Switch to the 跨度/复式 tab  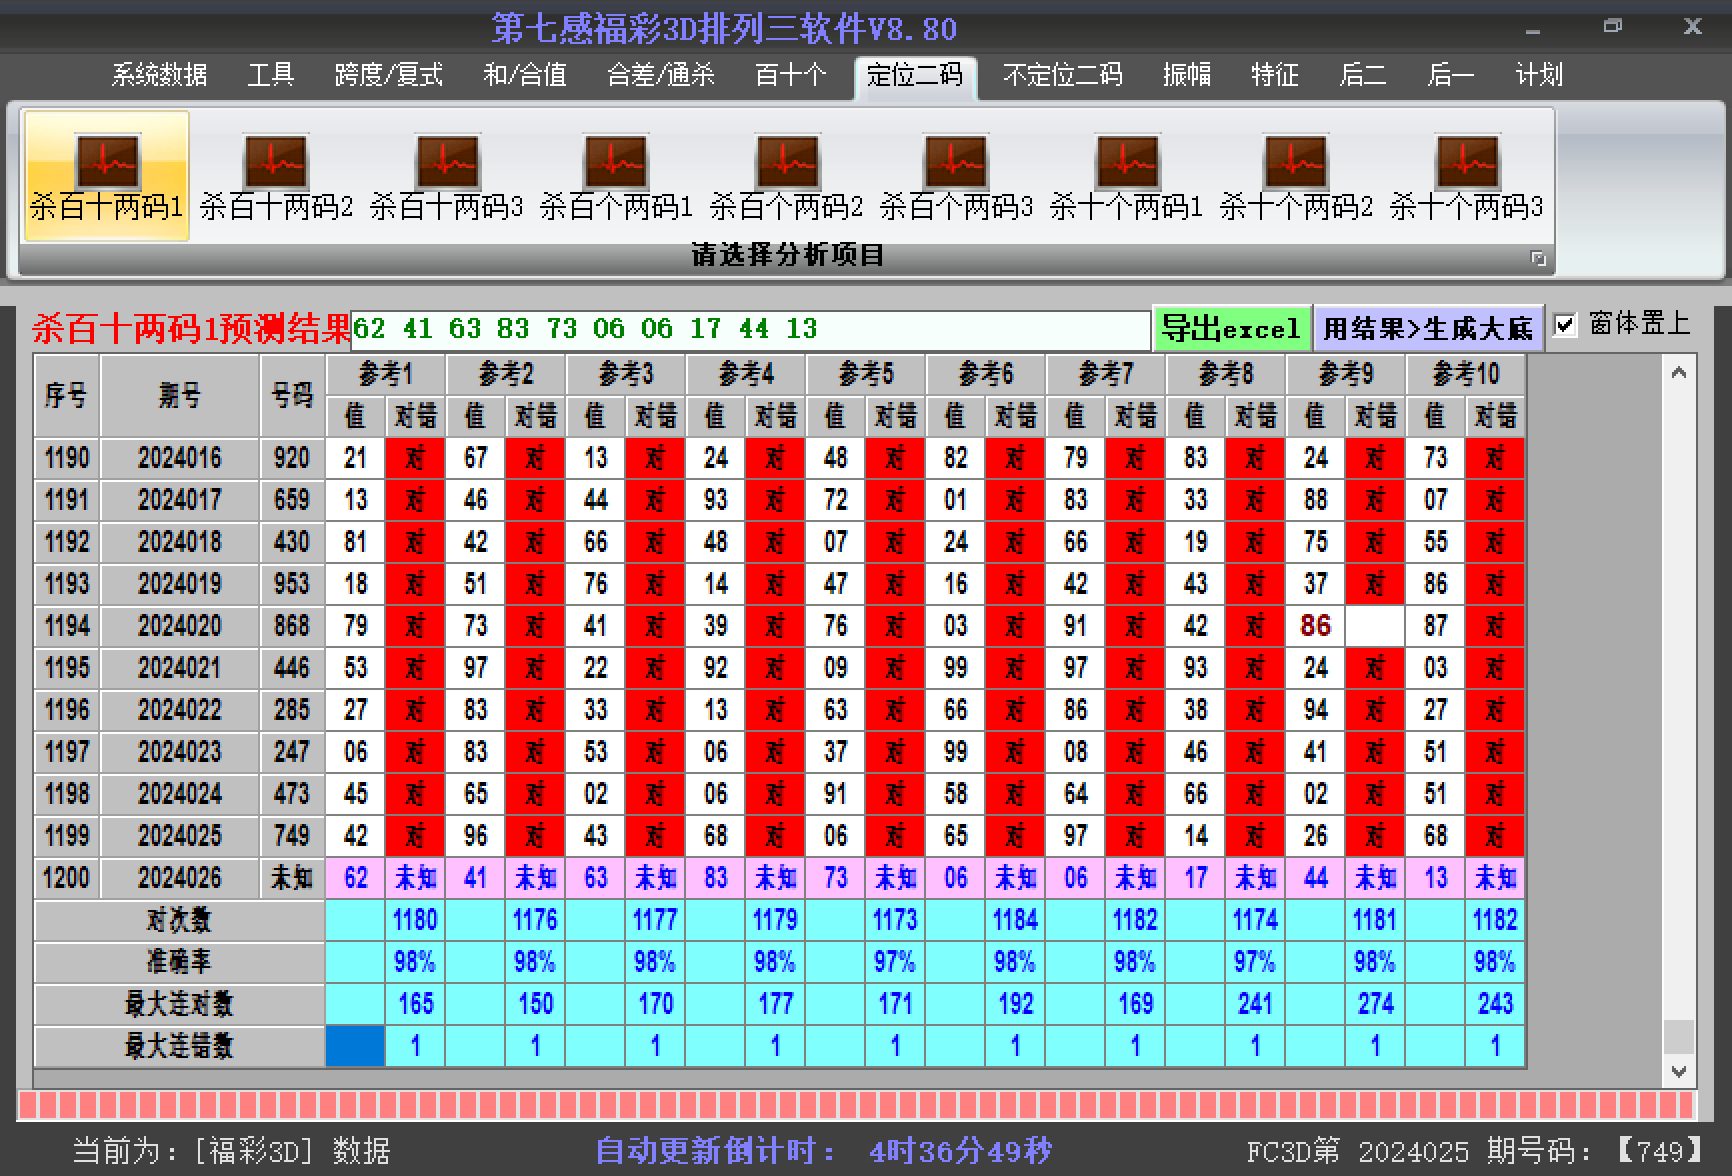coord(388,75)
